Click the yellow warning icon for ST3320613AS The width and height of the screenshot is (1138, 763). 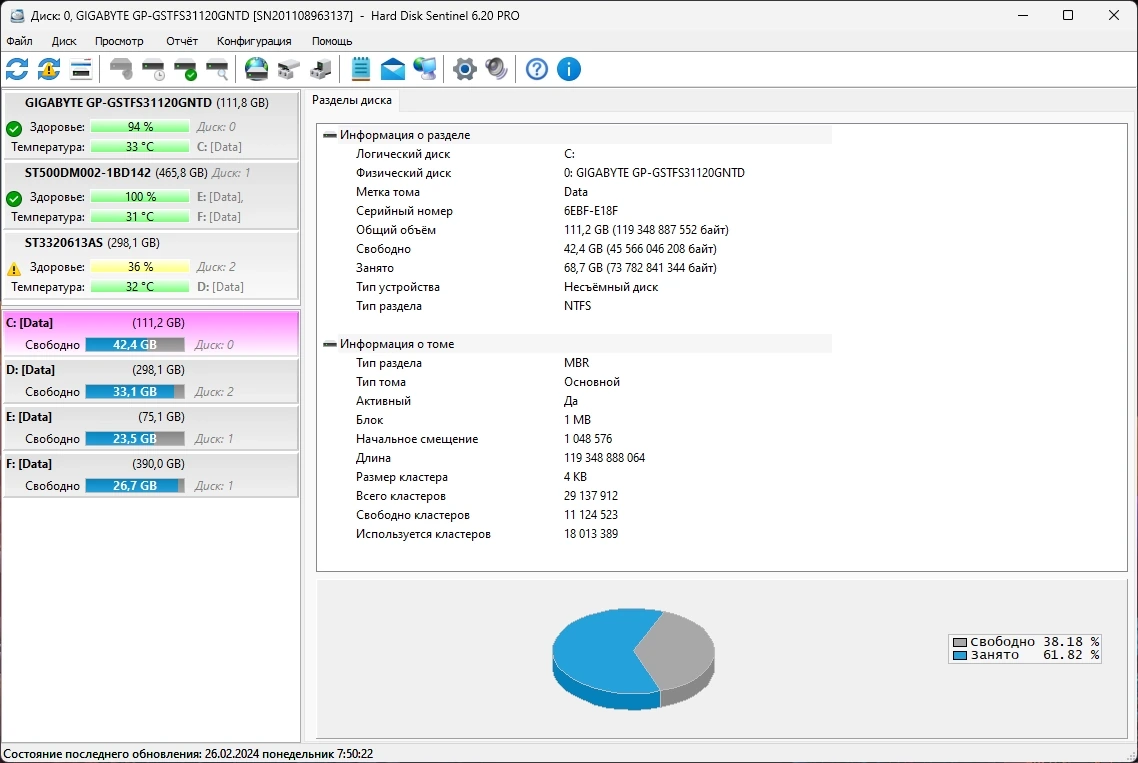14,269
